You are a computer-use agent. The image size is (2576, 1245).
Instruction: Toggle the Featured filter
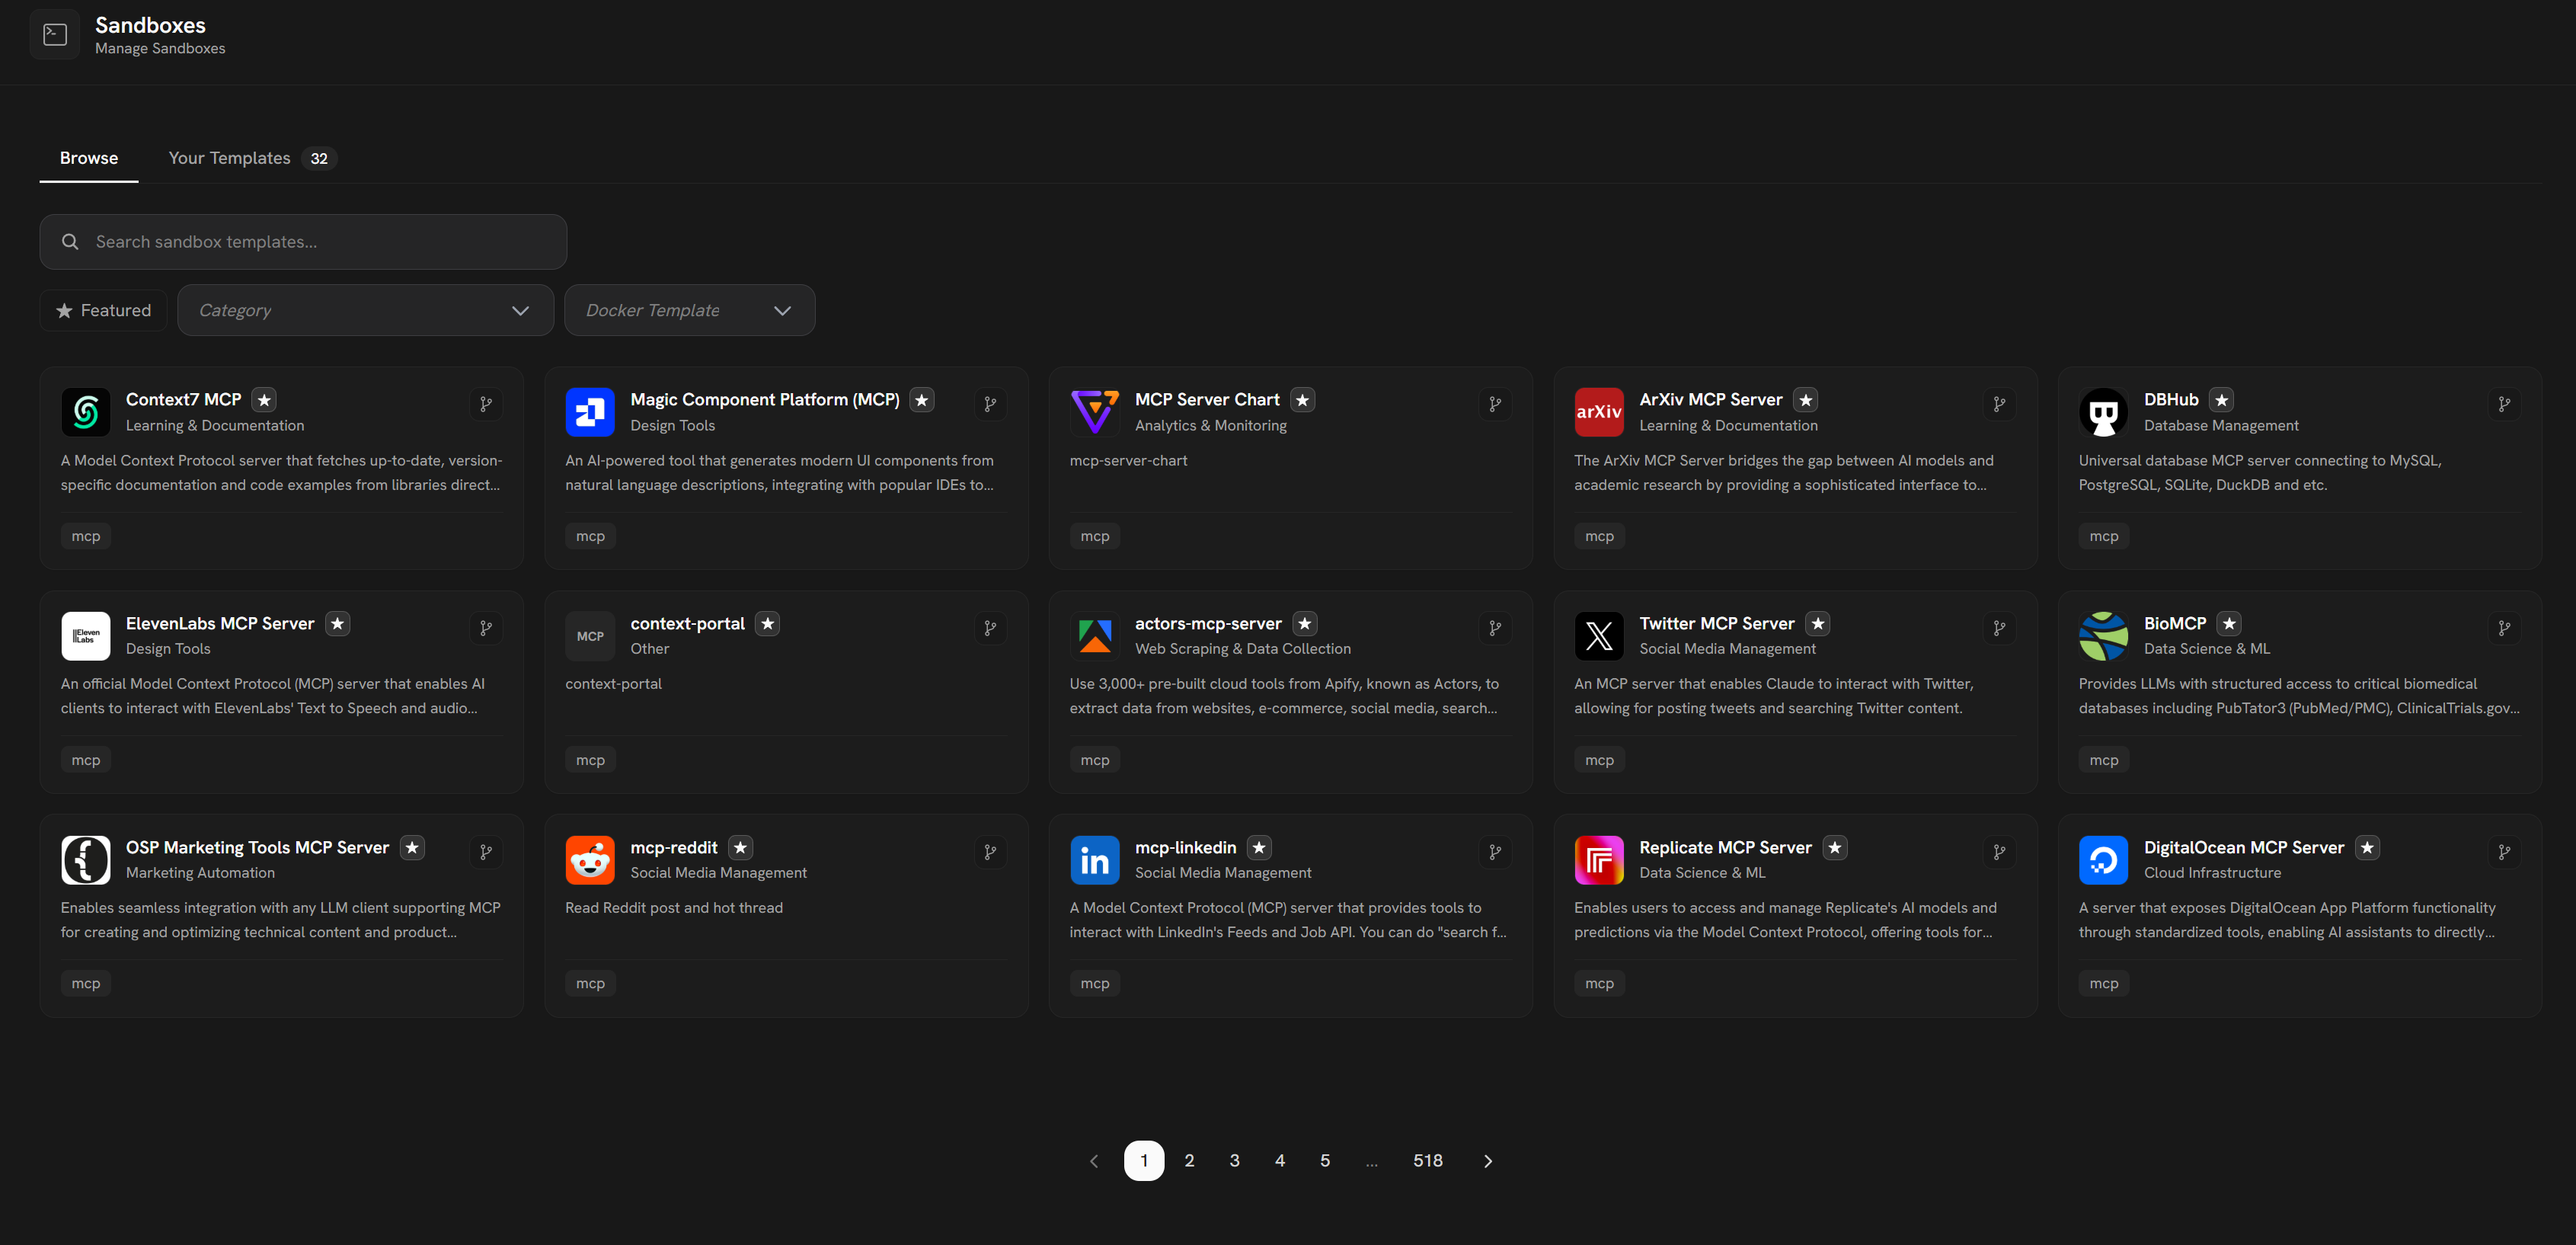click(x=103, y=310)
